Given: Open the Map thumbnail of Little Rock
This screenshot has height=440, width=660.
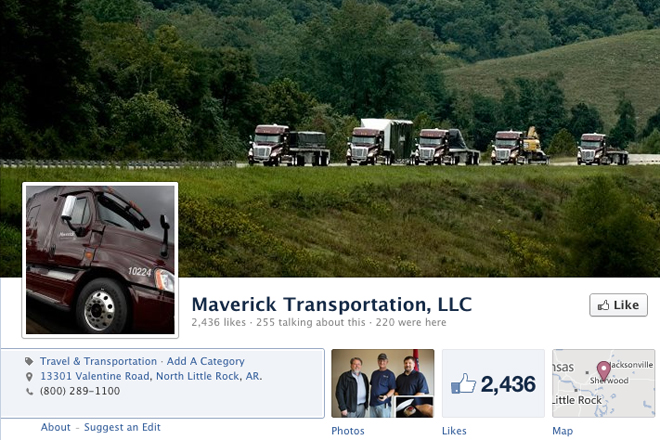Looking at the screenshot, I should (x=603, y=383).
